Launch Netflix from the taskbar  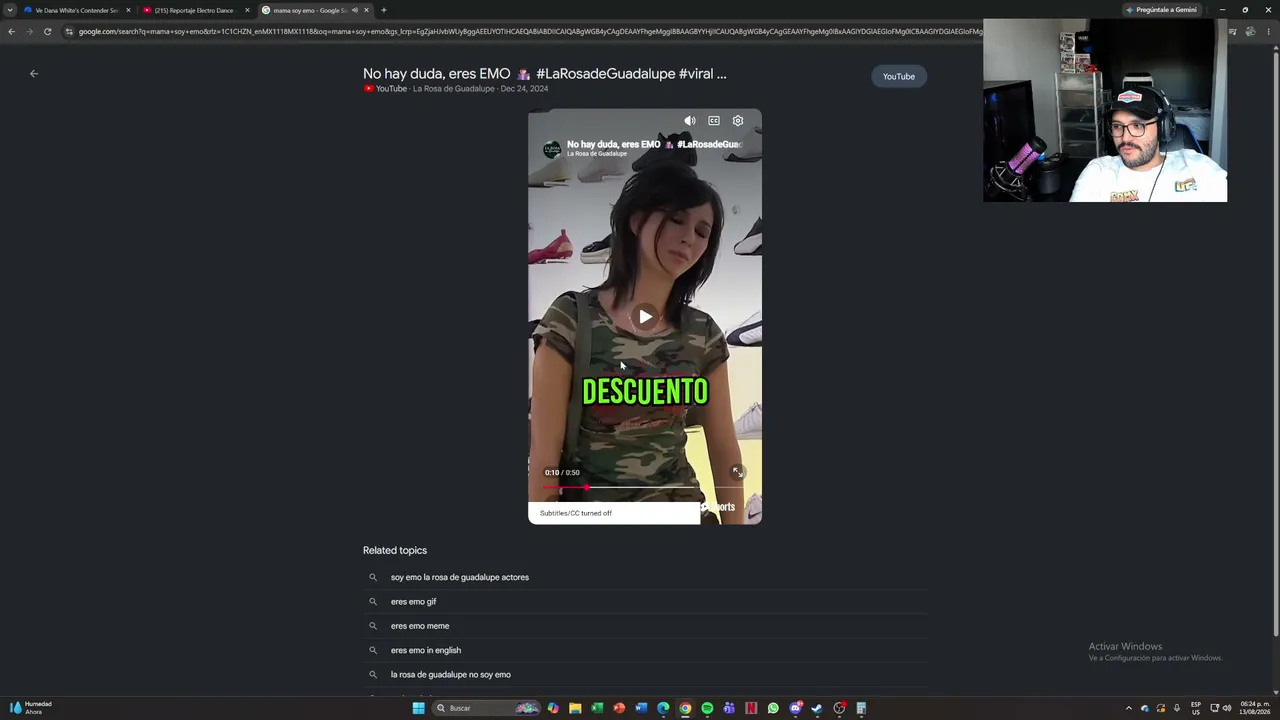751,708
